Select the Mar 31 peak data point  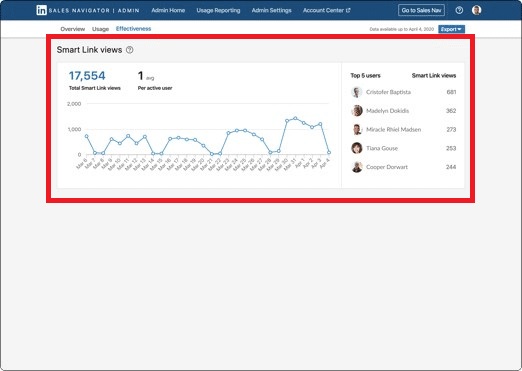pos(295,118)
